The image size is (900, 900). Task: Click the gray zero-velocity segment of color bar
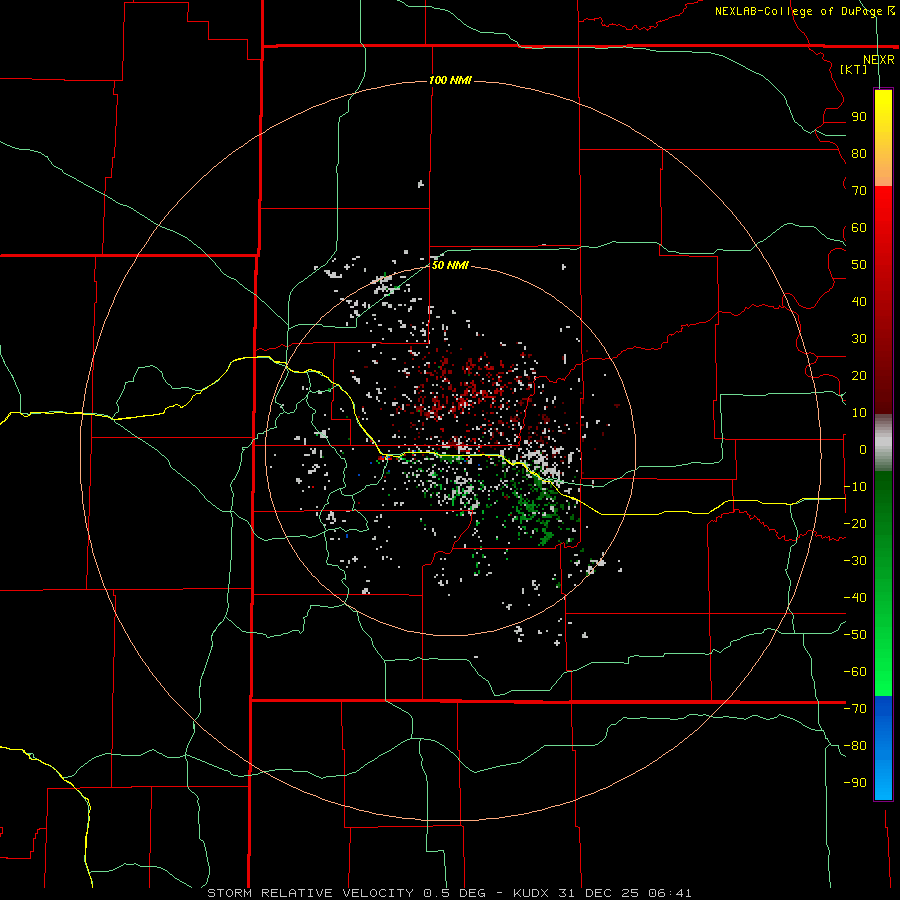point(883,443)
